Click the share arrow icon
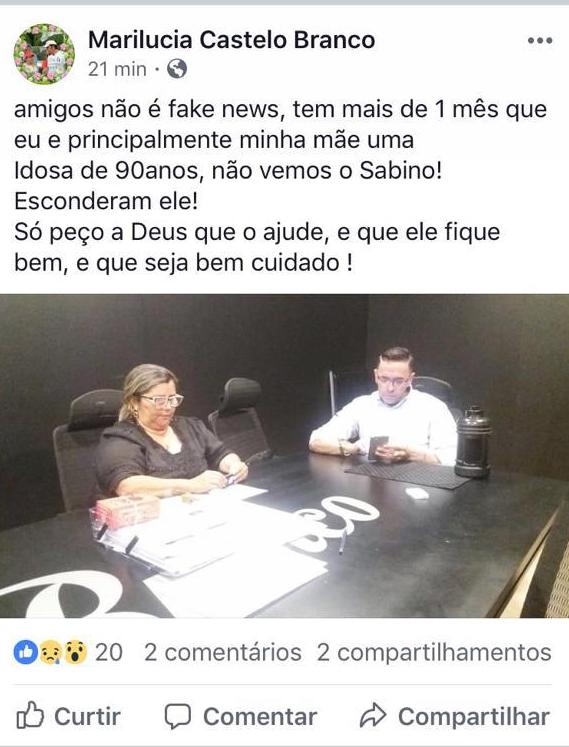Screen dimensions: 569x747 (x=373, y=715)
